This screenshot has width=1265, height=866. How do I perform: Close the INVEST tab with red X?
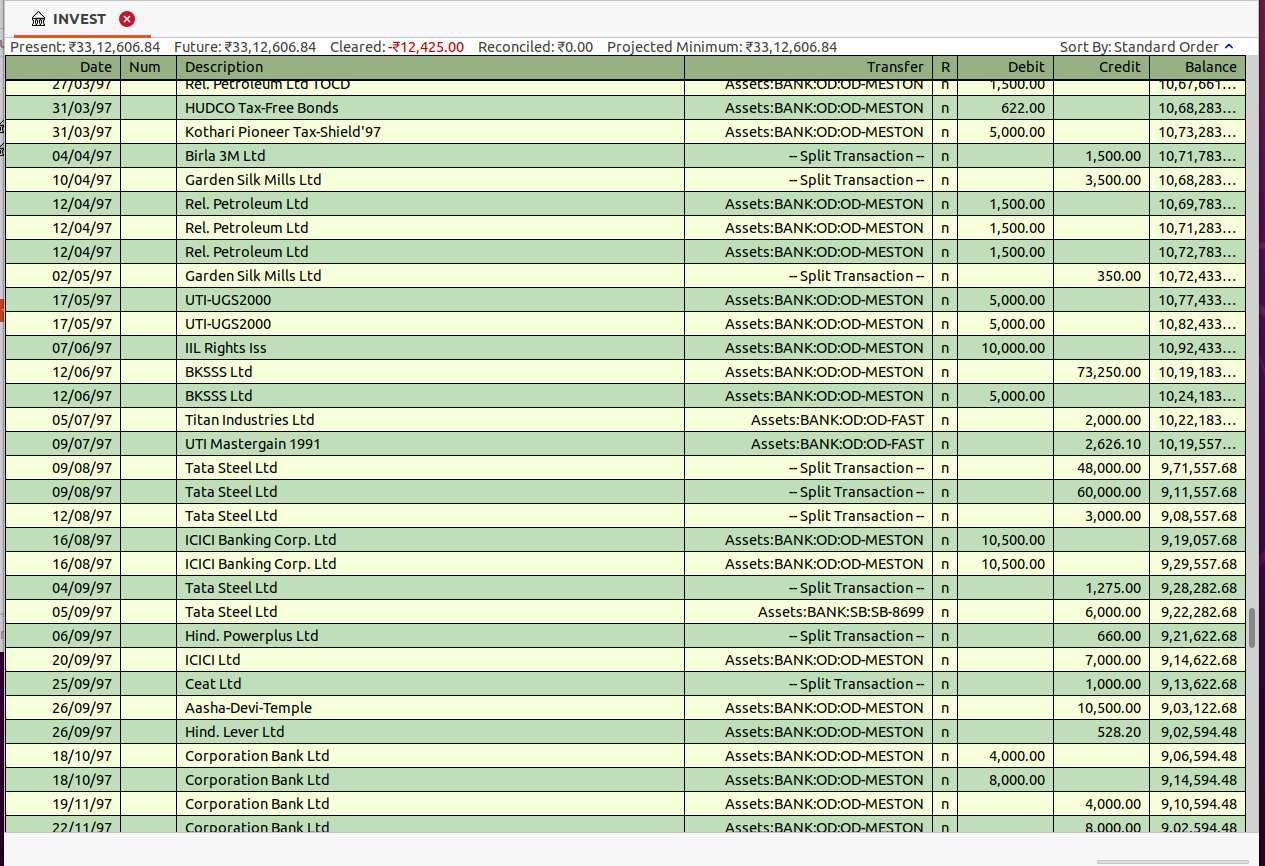pyautogui.click(x=127, y=19)
